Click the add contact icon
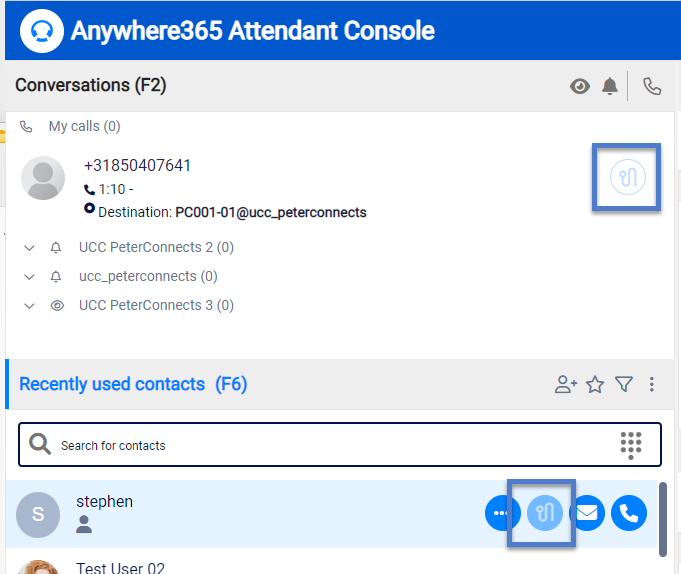The height and width of the screenshot is (574, 681). (x=567, y=384)
